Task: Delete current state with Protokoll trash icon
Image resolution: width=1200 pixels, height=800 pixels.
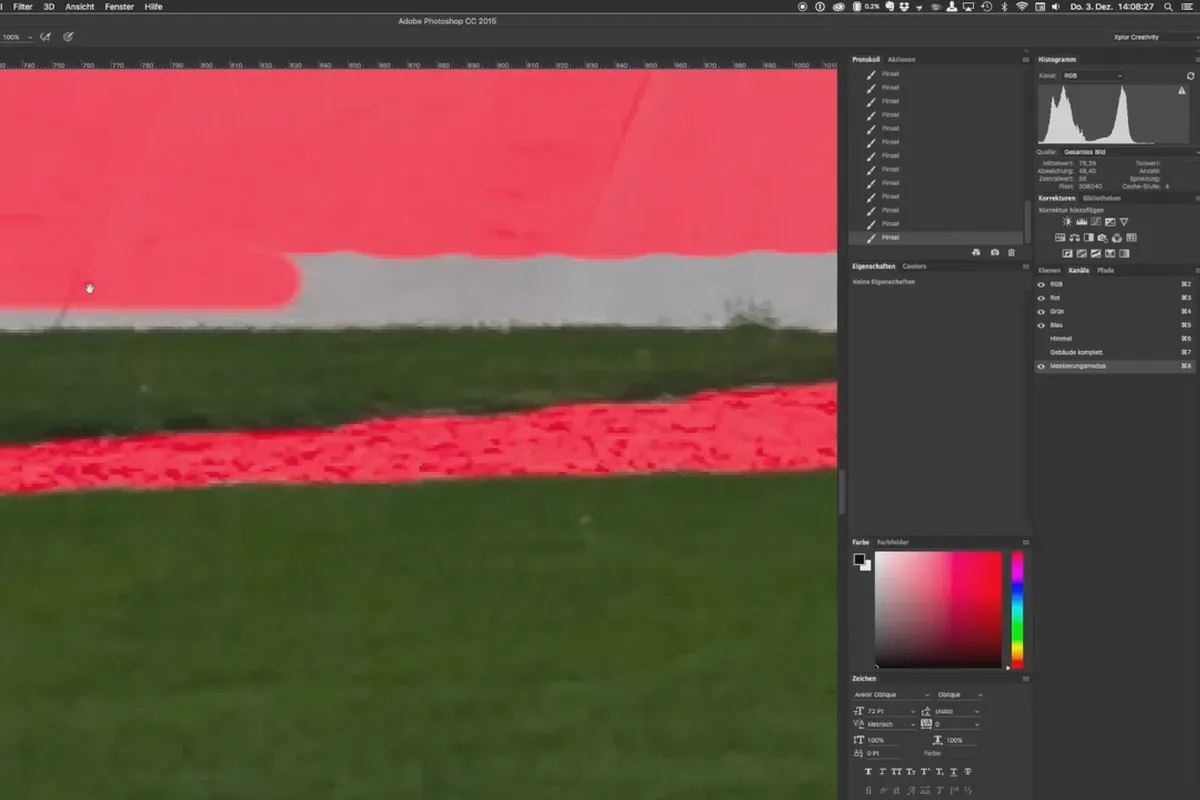Action: [1011, 253]
